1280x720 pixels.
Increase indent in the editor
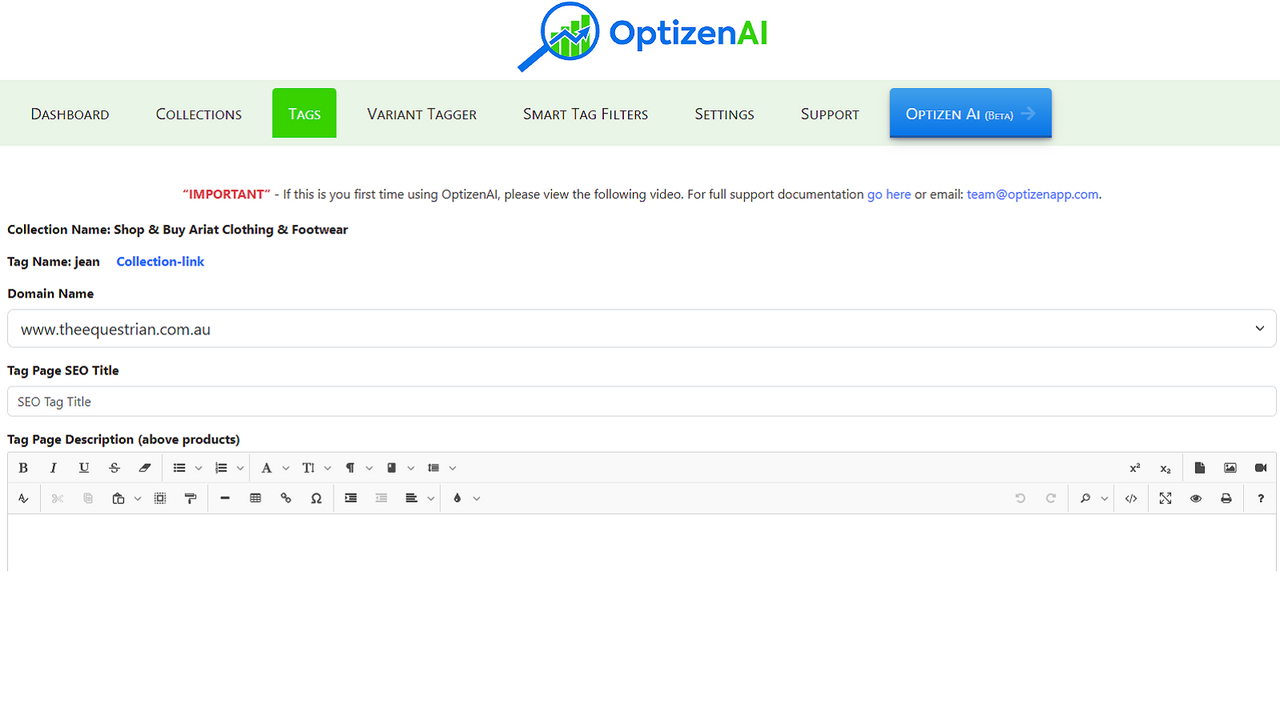coord(351,498)
